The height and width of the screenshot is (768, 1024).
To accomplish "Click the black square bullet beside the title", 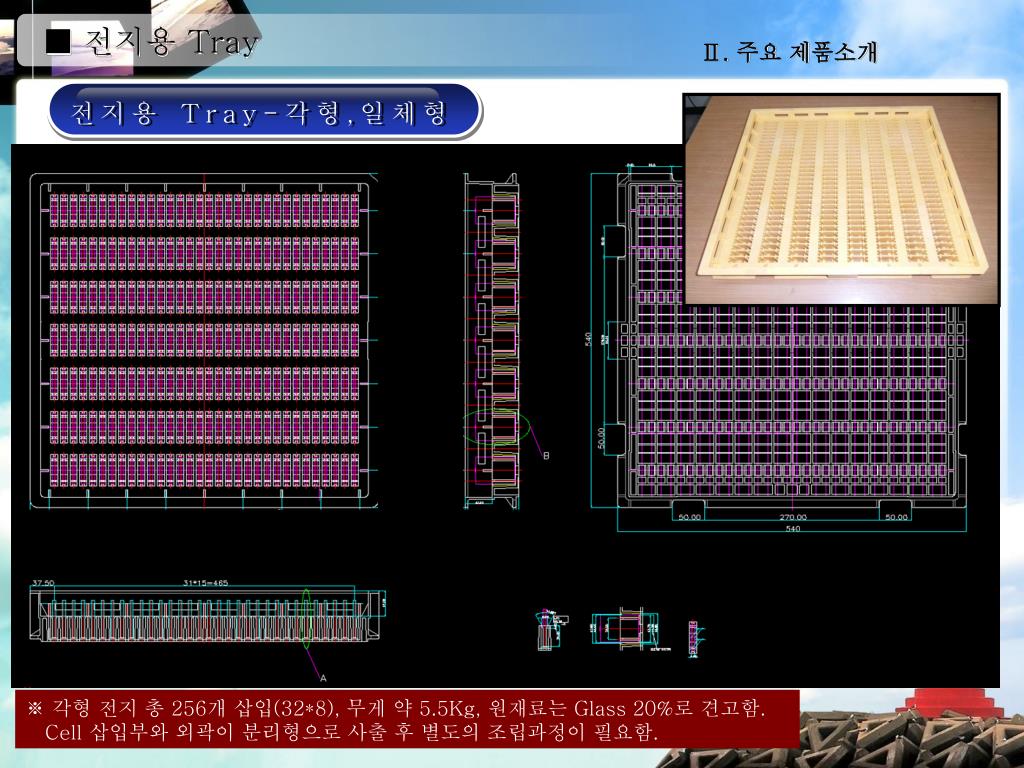I will [58, 42].
